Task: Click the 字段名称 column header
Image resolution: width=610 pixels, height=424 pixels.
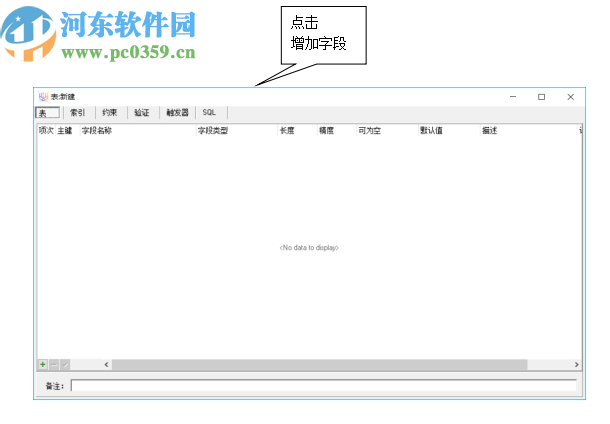Action: (138, 130)
